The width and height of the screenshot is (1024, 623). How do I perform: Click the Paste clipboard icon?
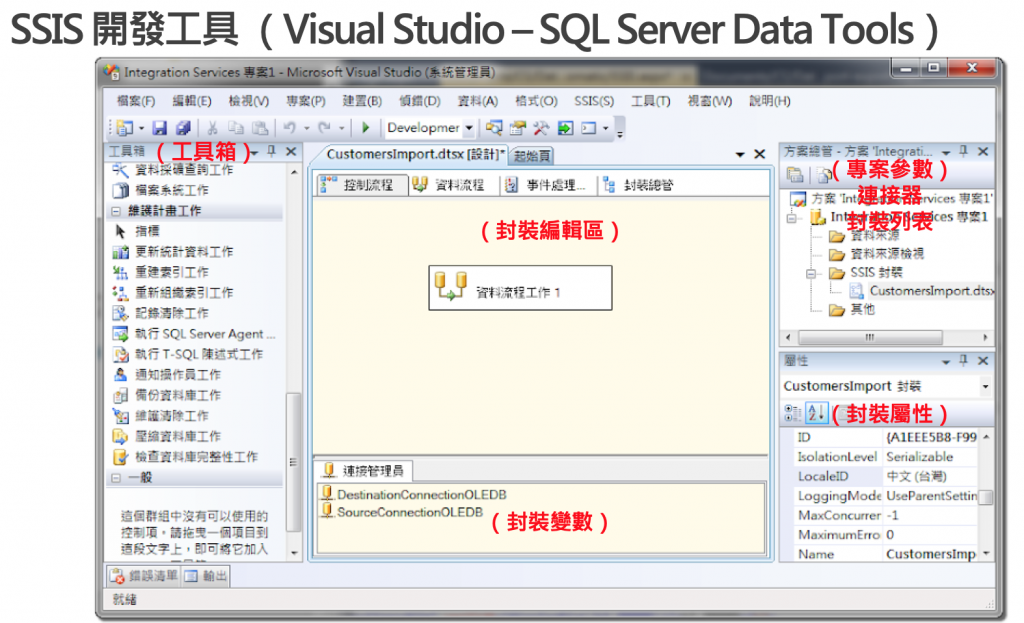coord(260,128)
